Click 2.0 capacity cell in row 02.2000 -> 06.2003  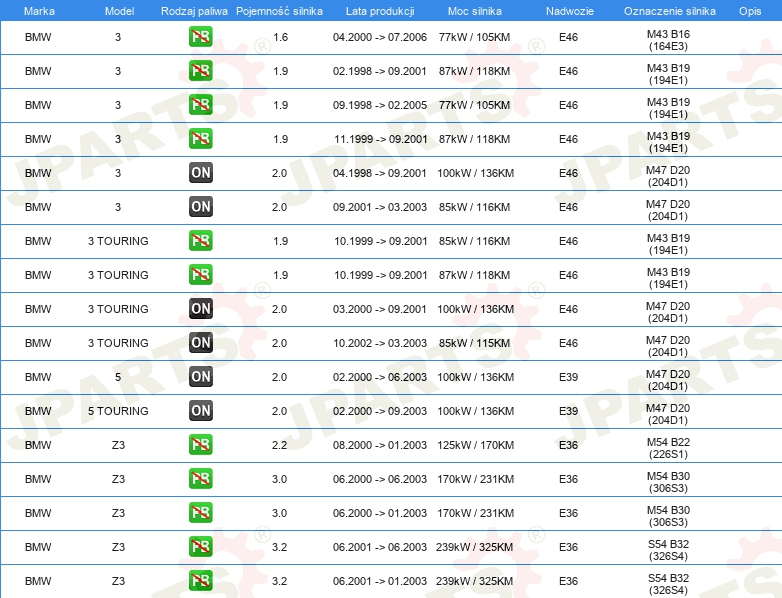click(x=279, y=377)
